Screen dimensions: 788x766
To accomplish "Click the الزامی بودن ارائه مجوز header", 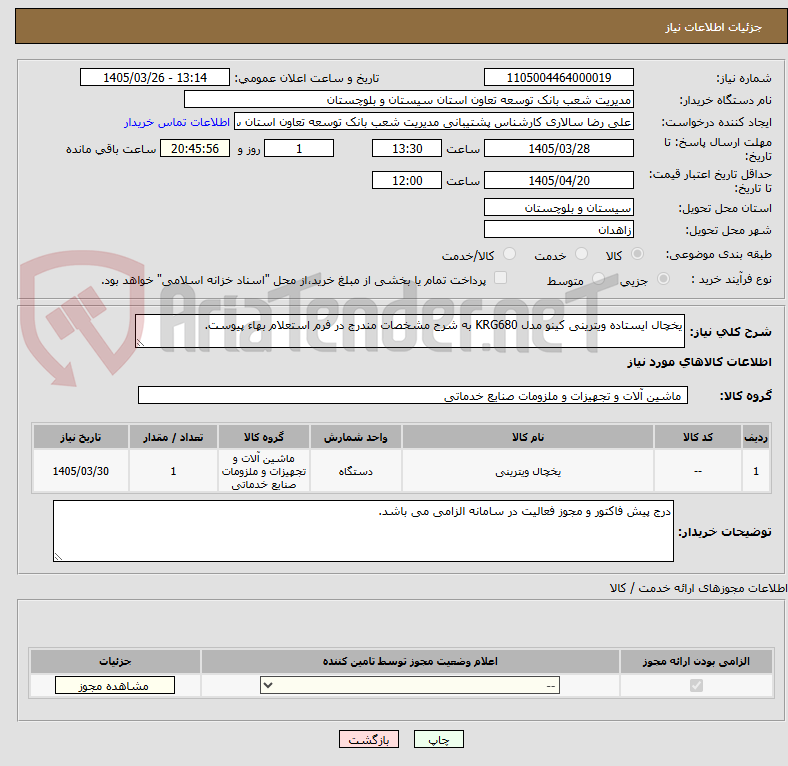I will point(696,661).
